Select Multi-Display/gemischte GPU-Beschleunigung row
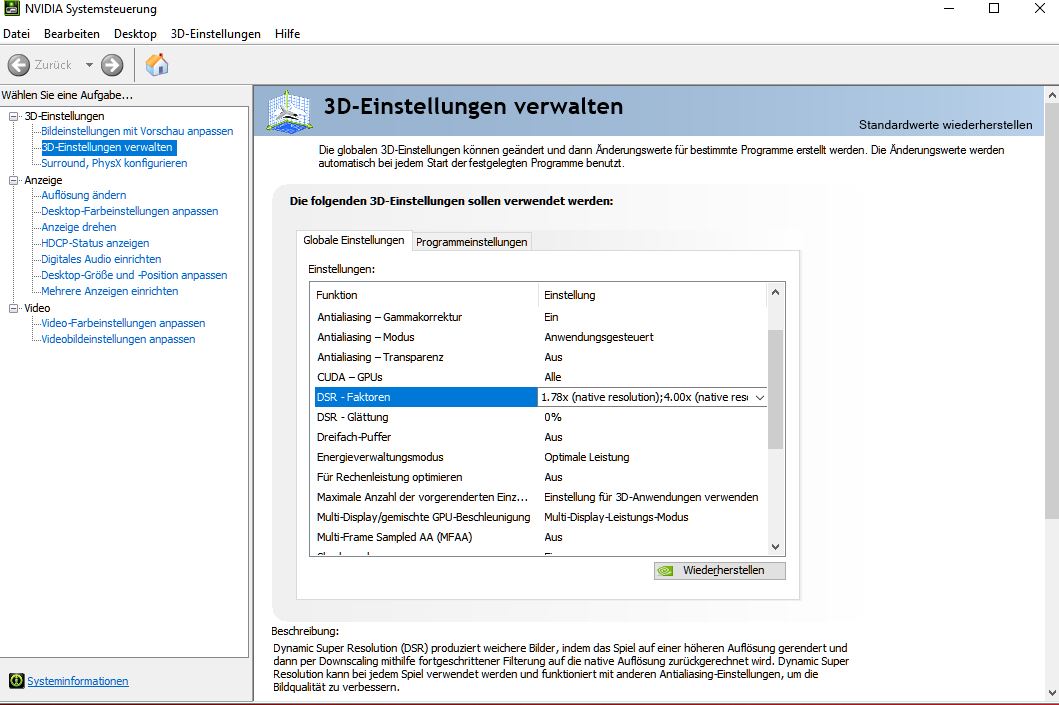The width and height of the screenshot is (1059, 705). click(x=540, y=517)
